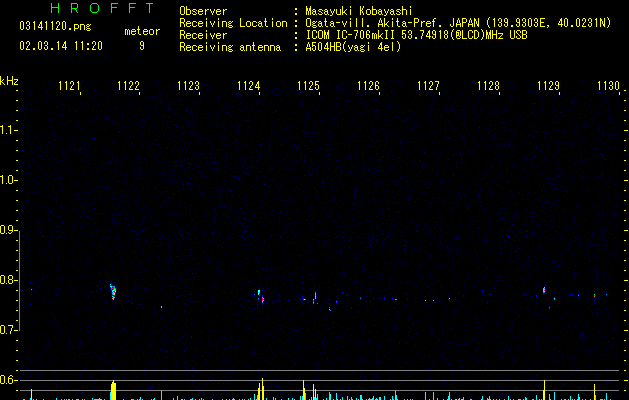Click the Receiving antenna label
Screen dimensions: 629x400
point(230,47)
